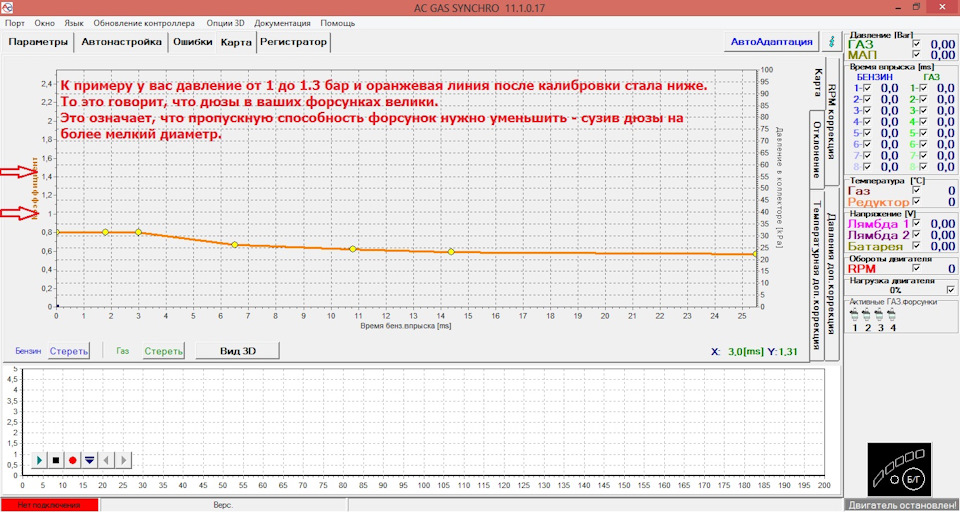Screen dimensions: 960x512
Task: Open the vertical Температурная доп. коррекция tab
Action: point(817,274)
